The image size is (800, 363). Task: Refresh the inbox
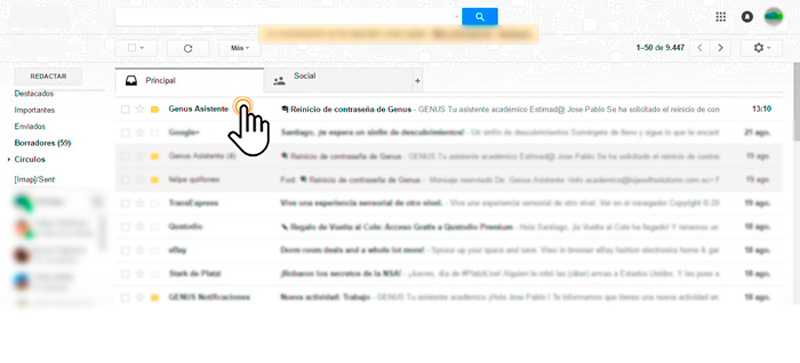[188, 48]
